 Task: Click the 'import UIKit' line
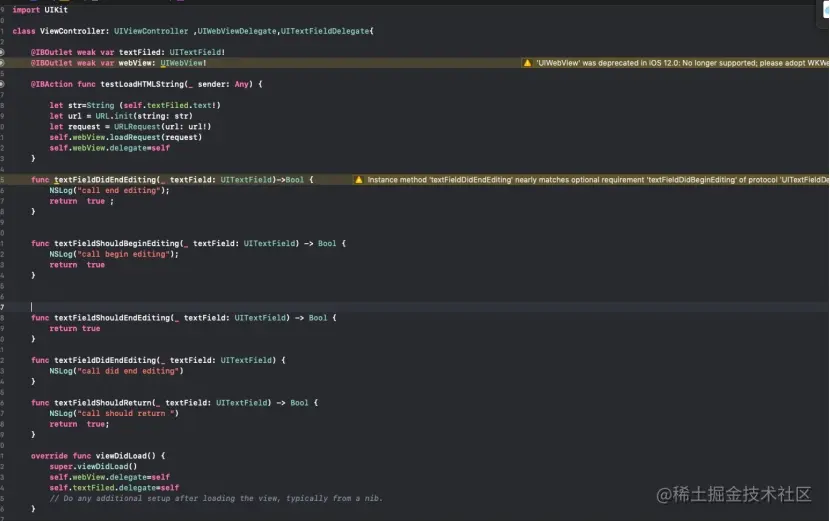point(40,10)
